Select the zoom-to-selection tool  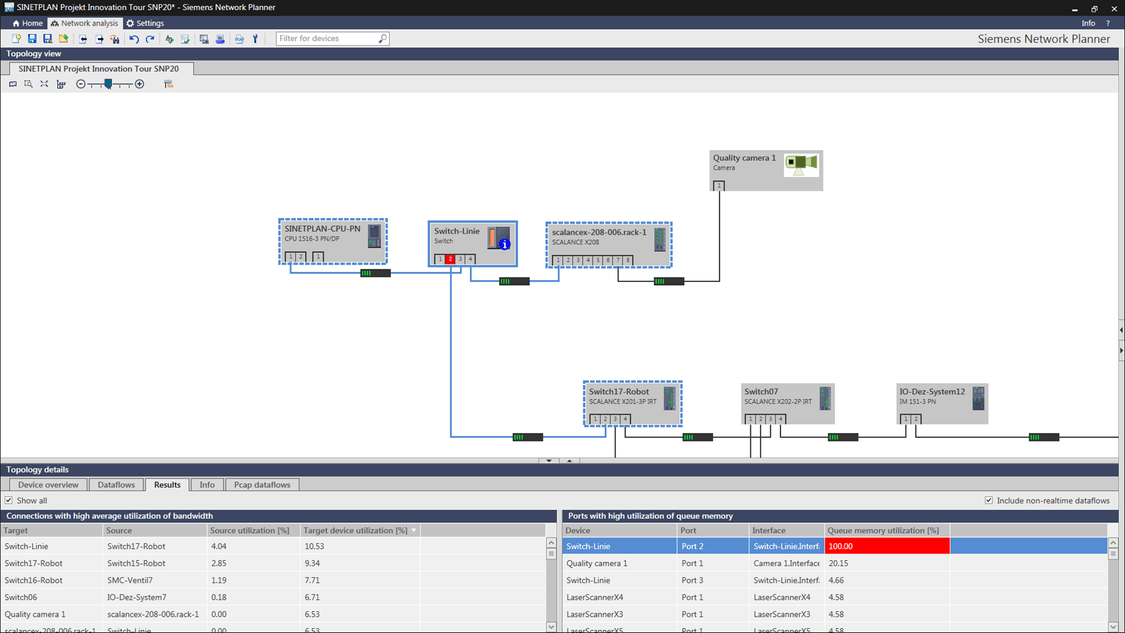(x=28, y=84)
